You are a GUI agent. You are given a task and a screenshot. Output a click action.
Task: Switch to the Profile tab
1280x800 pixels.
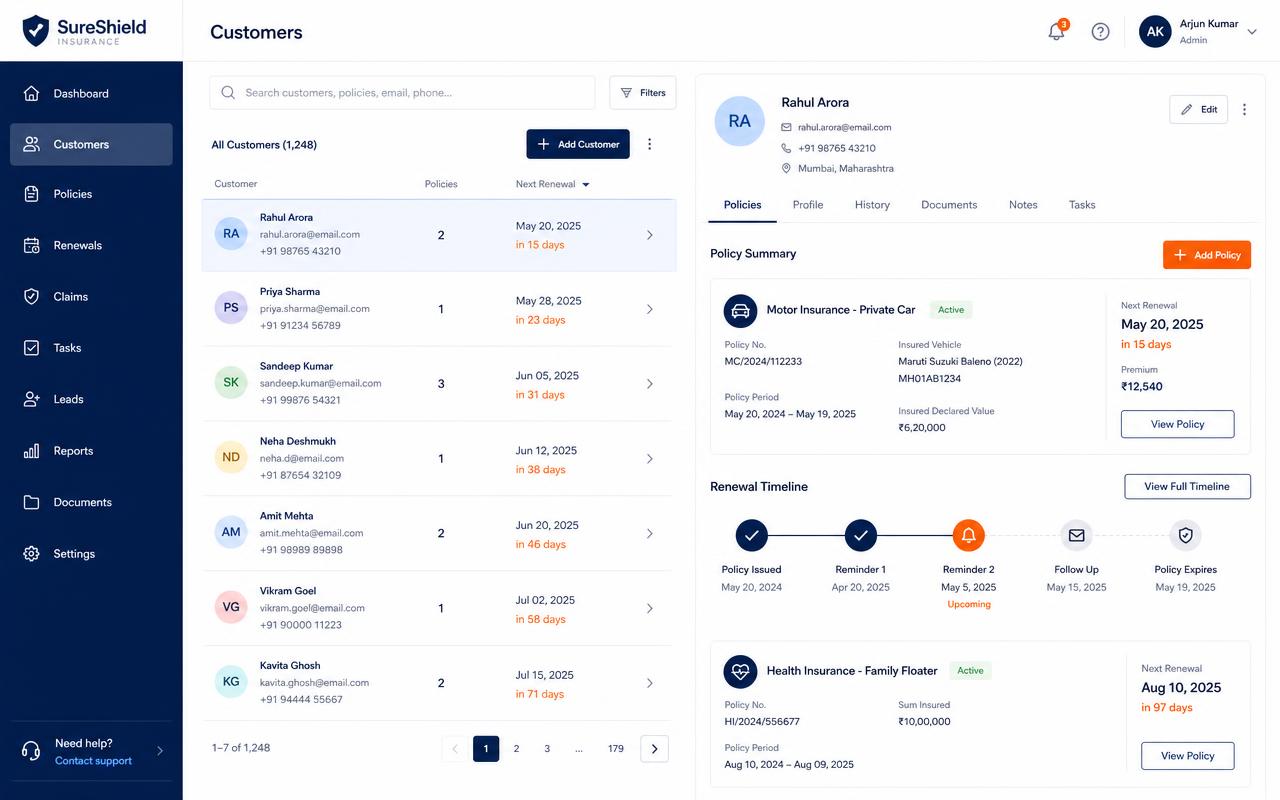(x=808, y=205)
